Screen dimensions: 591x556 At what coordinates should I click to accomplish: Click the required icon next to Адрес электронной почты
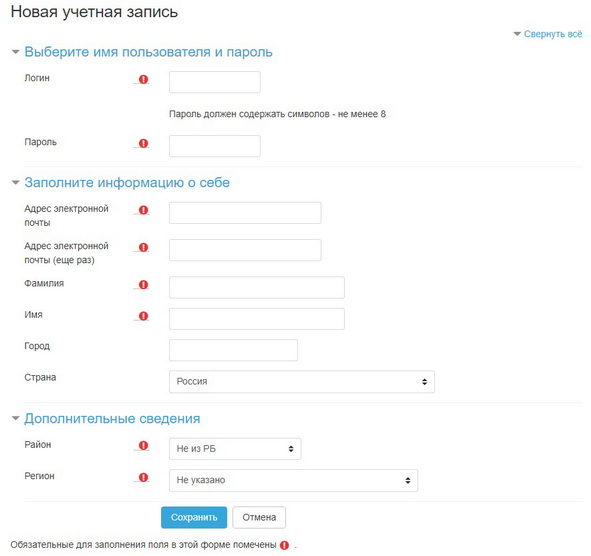click(143, 210)
